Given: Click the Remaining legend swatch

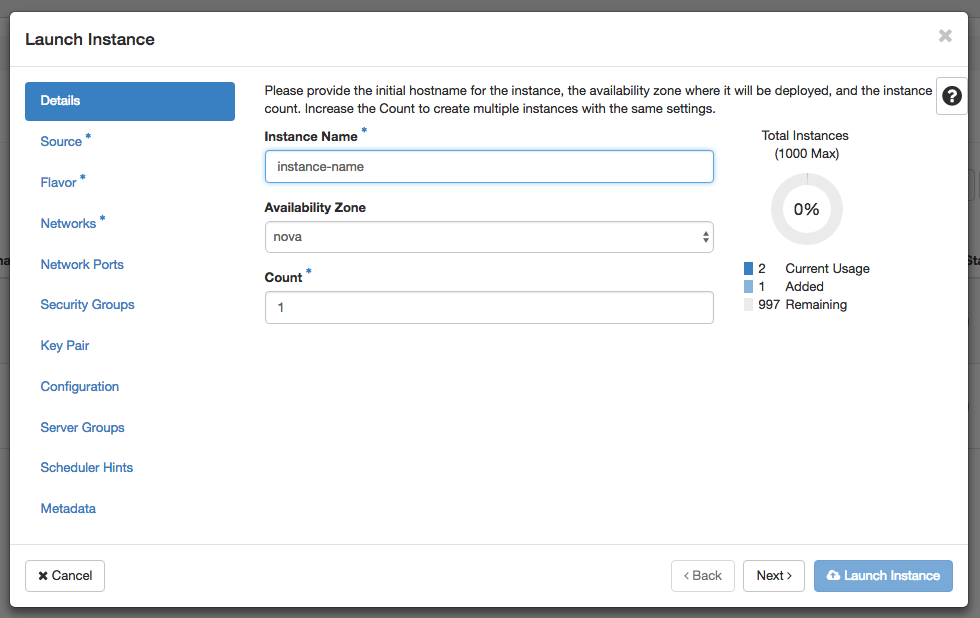Looking at the screenshot, I should 748,305.
